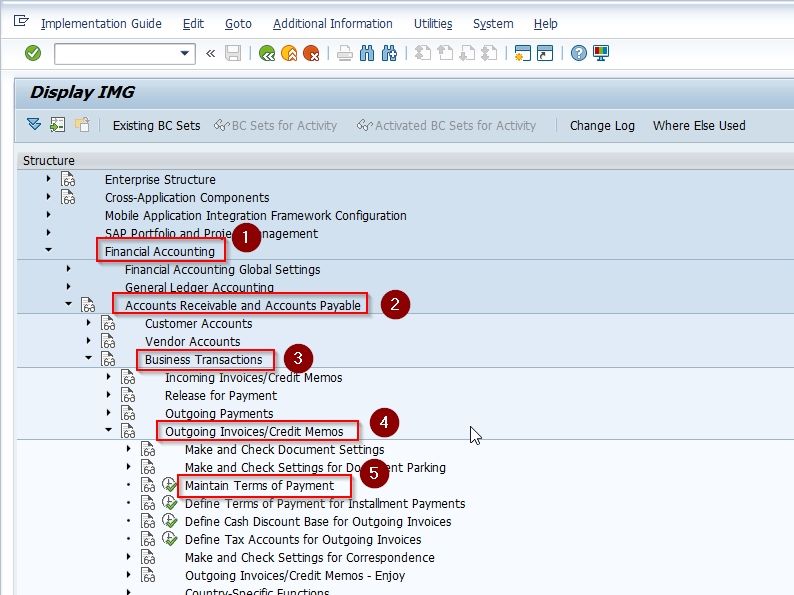Screen dimensions: 794x595
Task: Click the blue Help question mark icon
Action: point(579,53)
